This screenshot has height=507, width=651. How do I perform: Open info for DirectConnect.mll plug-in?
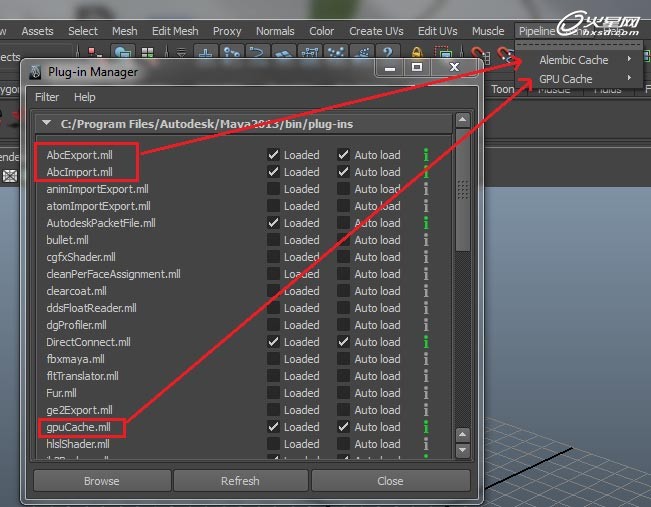[x=426, y=342]
